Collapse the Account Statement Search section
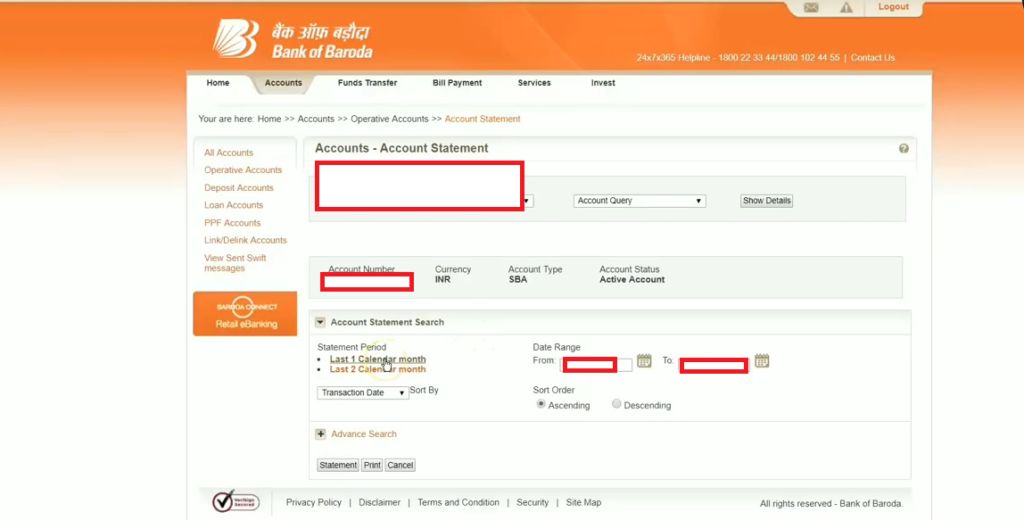 point(320,322)
